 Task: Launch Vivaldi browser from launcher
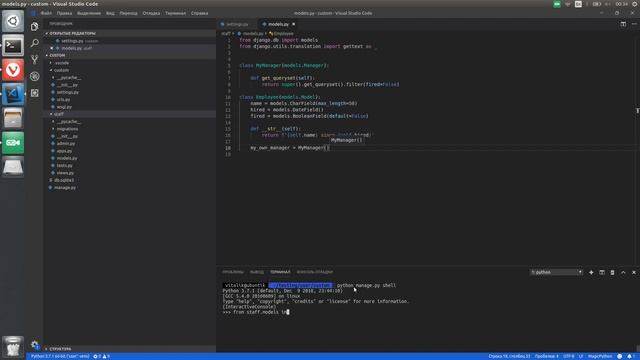pyautogui.click(x=13, y=70)
